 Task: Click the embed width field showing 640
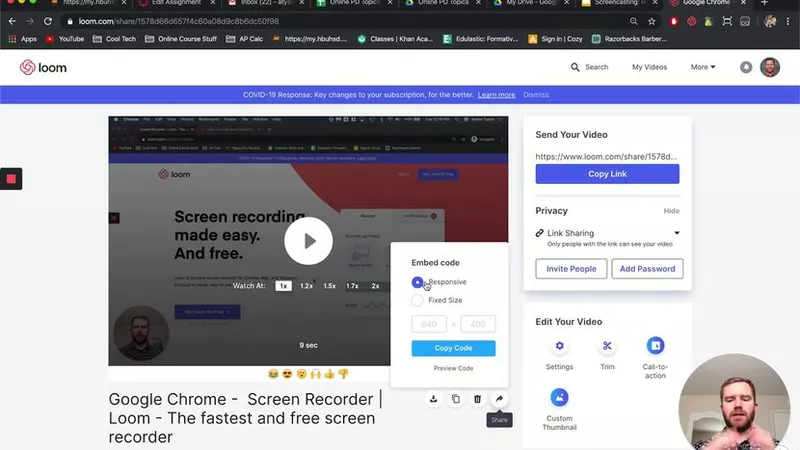(x=429, y=324)
